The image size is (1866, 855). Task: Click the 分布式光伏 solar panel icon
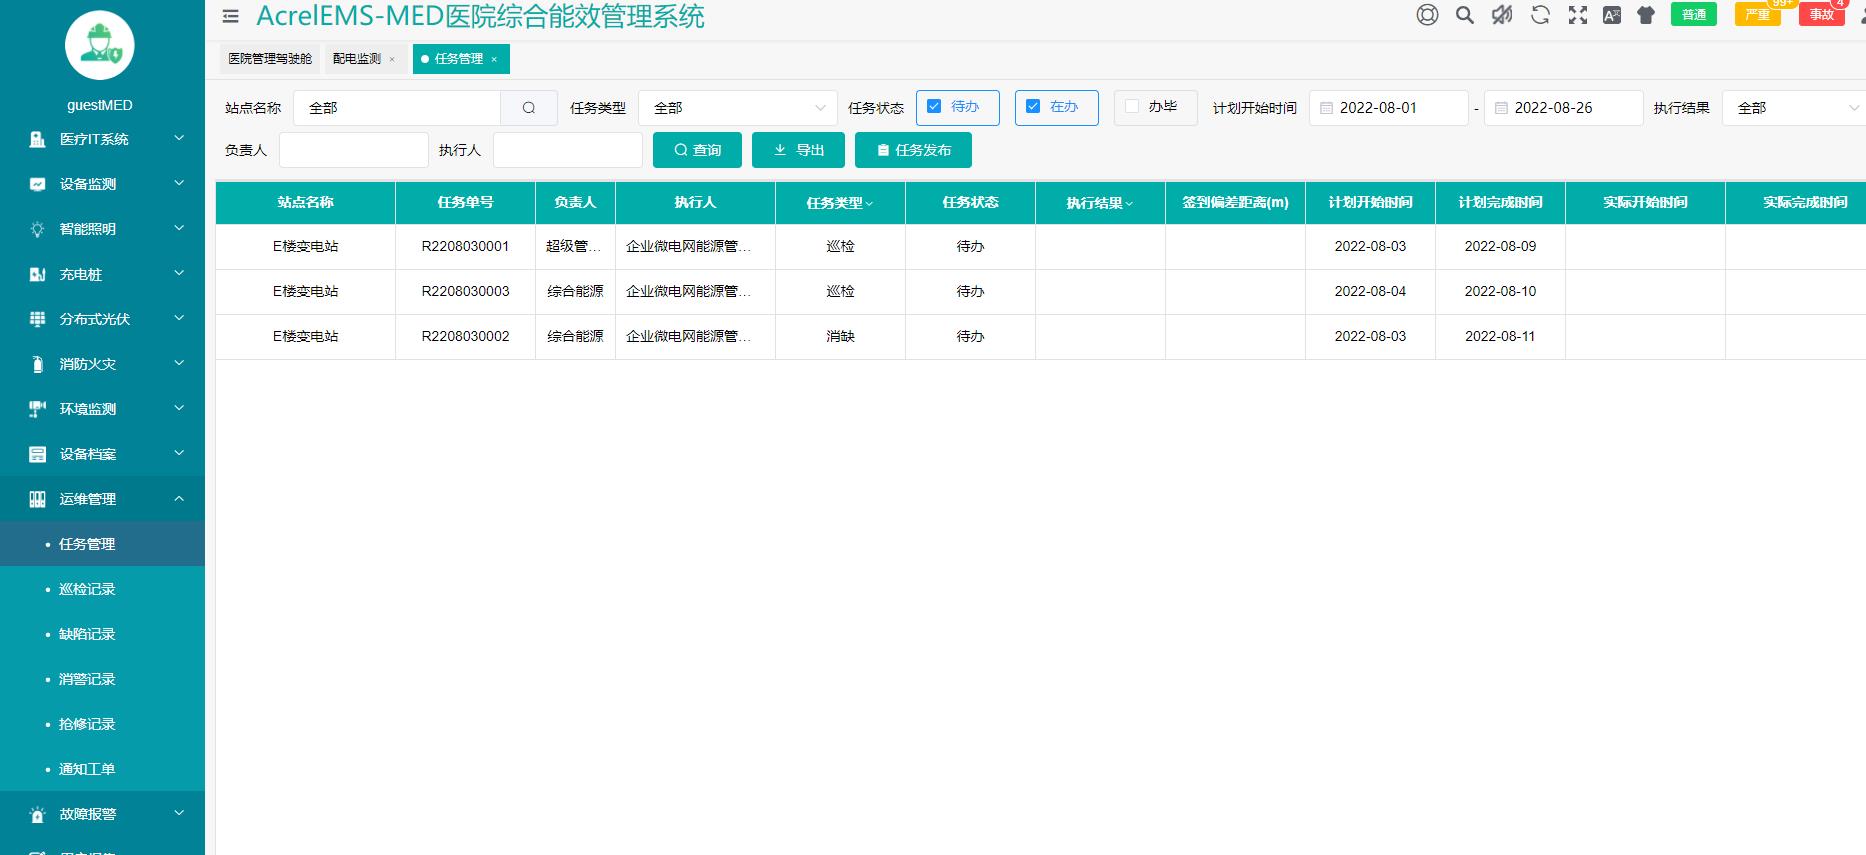click(x=37, y=319)
